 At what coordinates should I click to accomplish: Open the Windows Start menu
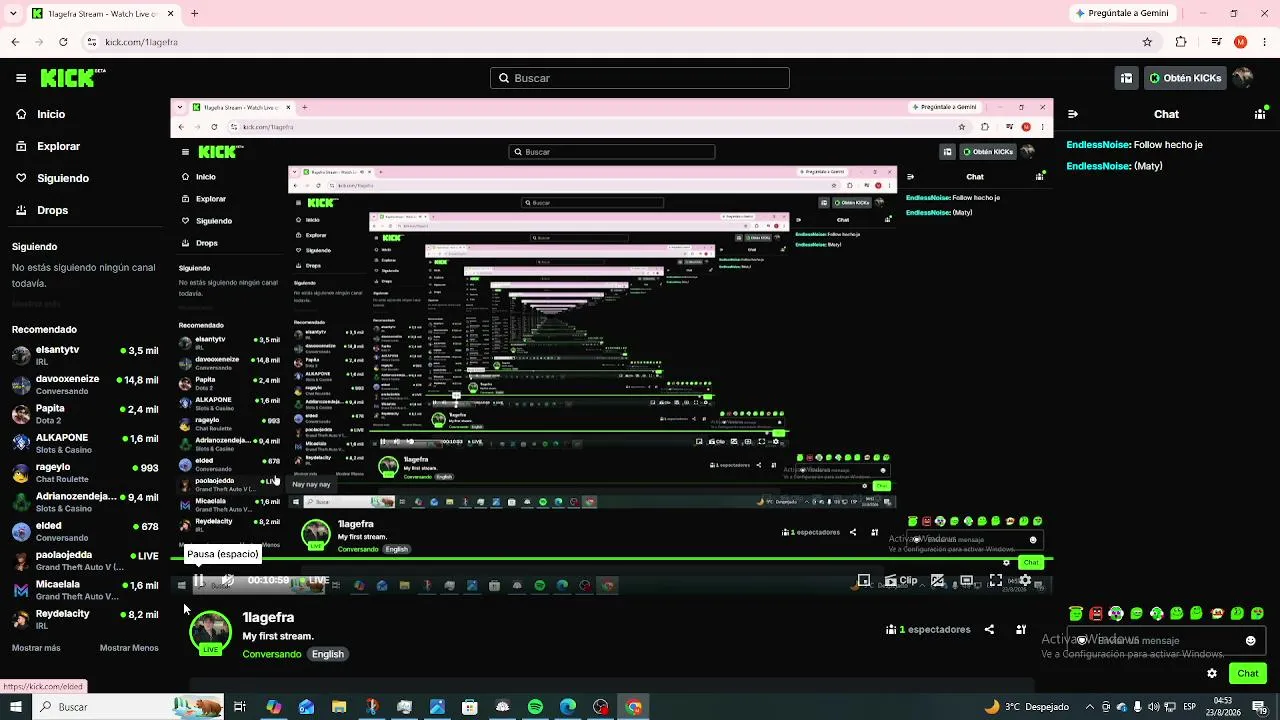pos(15,707)
